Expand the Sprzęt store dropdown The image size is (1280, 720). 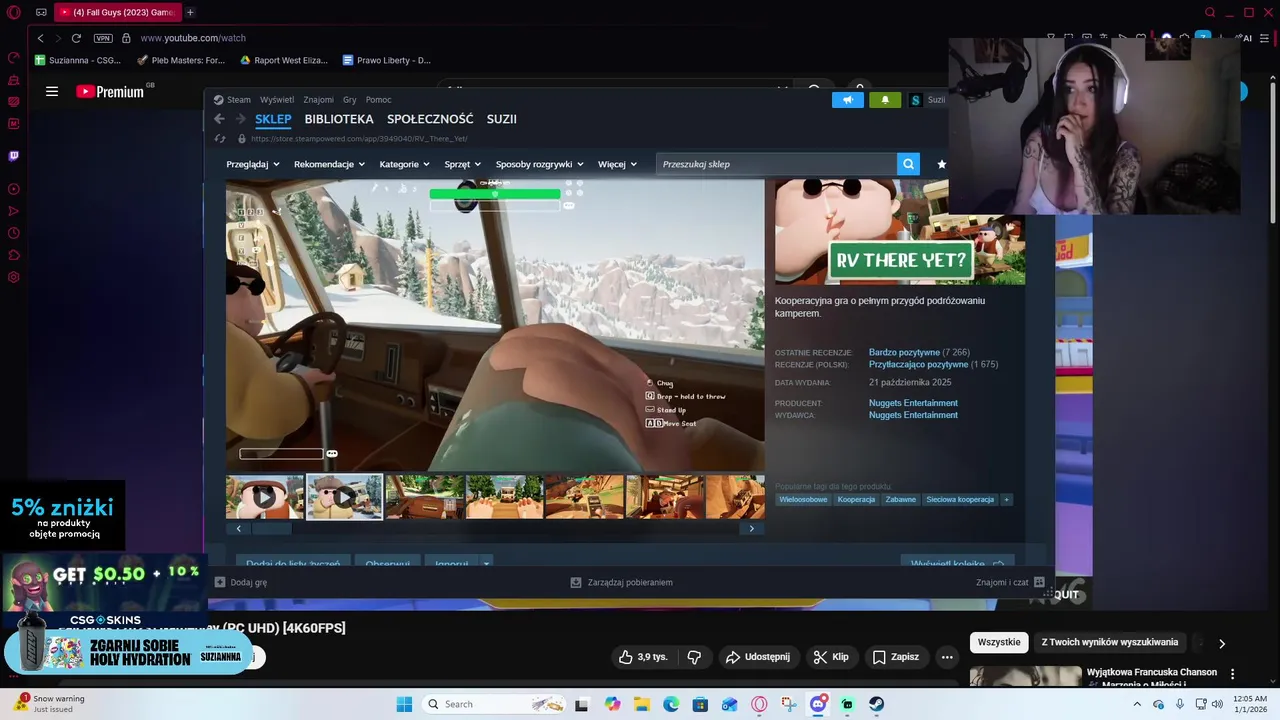[462, 164]
